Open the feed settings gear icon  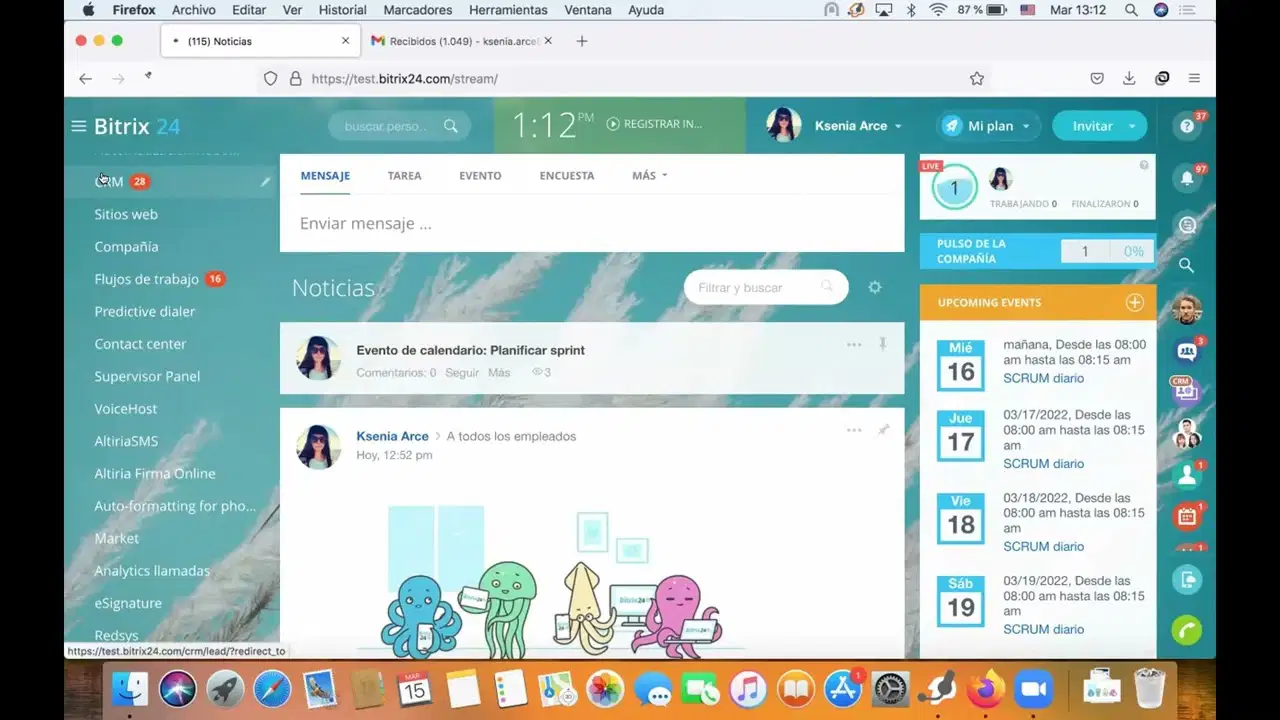coord(875,287)
